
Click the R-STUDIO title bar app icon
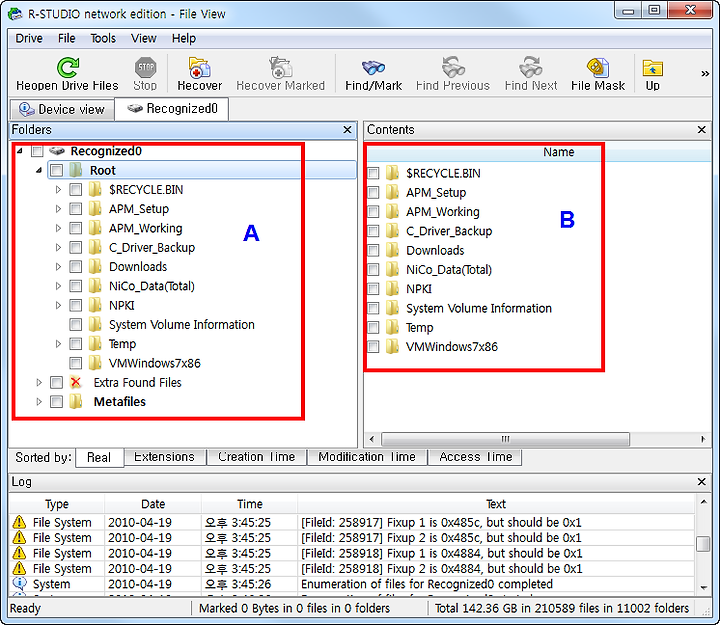[15, 14]
